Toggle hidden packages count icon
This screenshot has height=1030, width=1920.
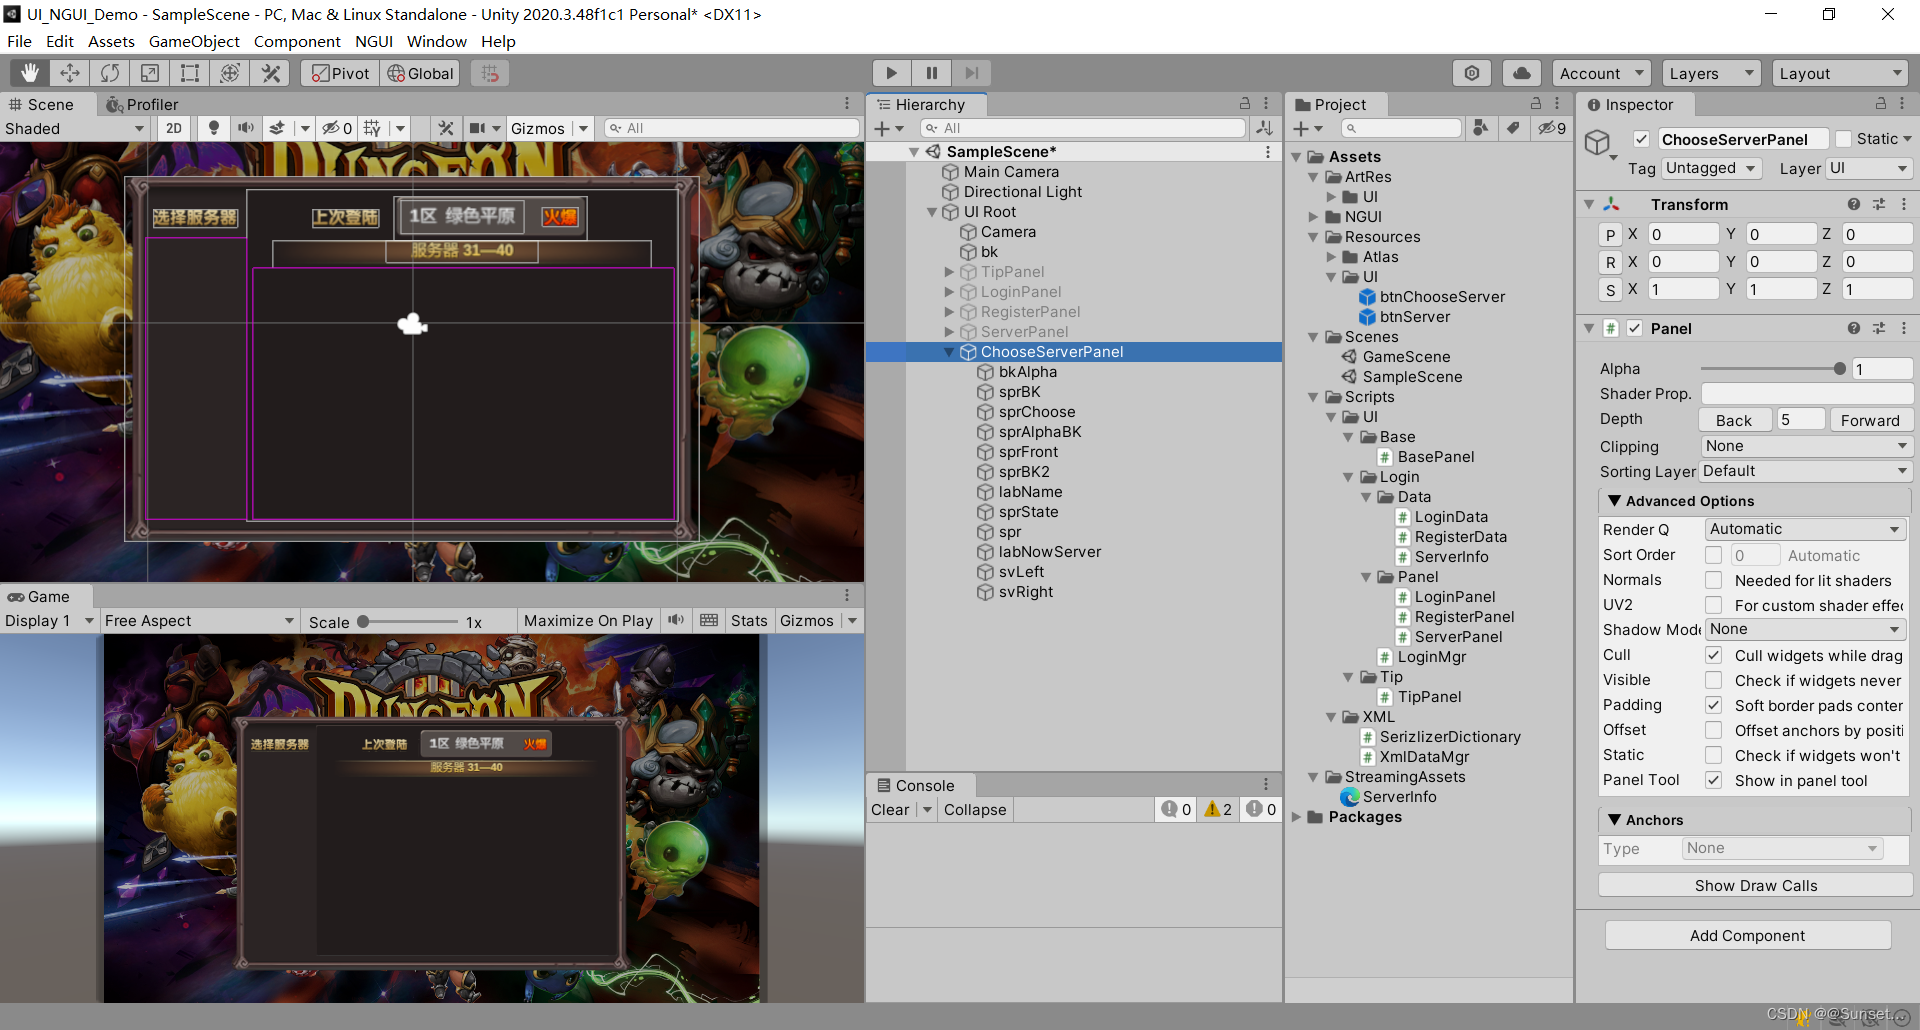pos(1552,128)
